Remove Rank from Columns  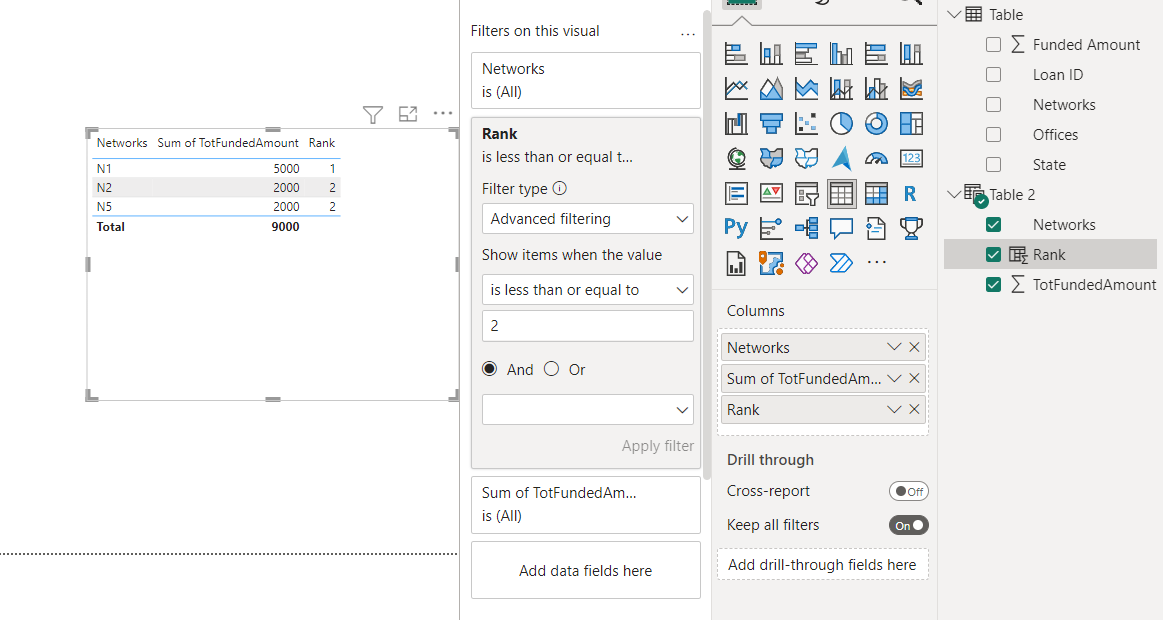pos(915,409)
